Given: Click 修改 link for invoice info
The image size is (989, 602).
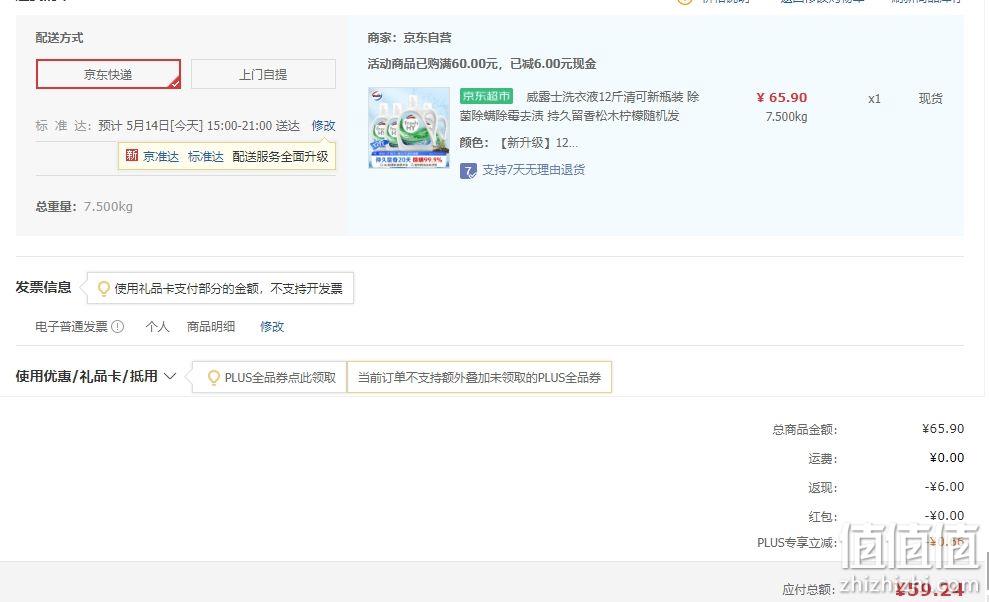Looking at the screenshot, I should [x=272, y=326].
